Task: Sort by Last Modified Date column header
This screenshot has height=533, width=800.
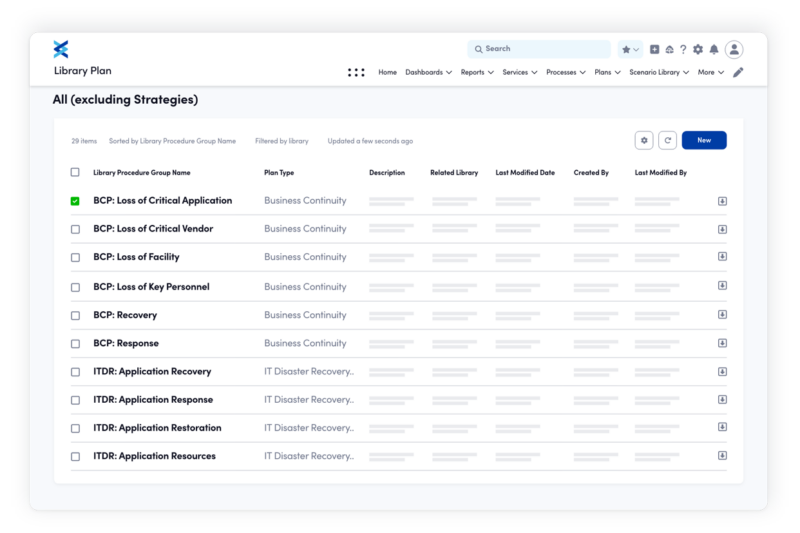Action: click(525, 173)
